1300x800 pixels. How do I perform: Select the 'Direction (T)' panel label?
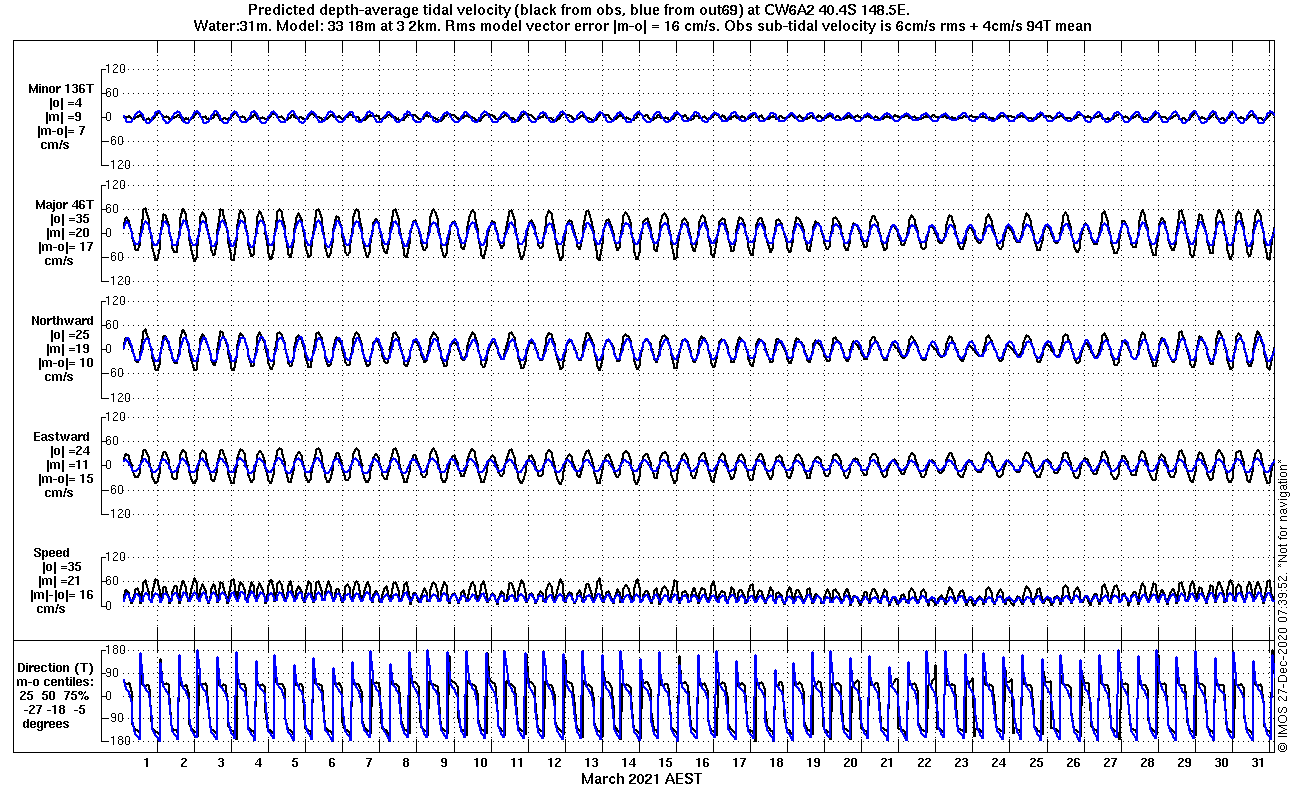(58, 667)
